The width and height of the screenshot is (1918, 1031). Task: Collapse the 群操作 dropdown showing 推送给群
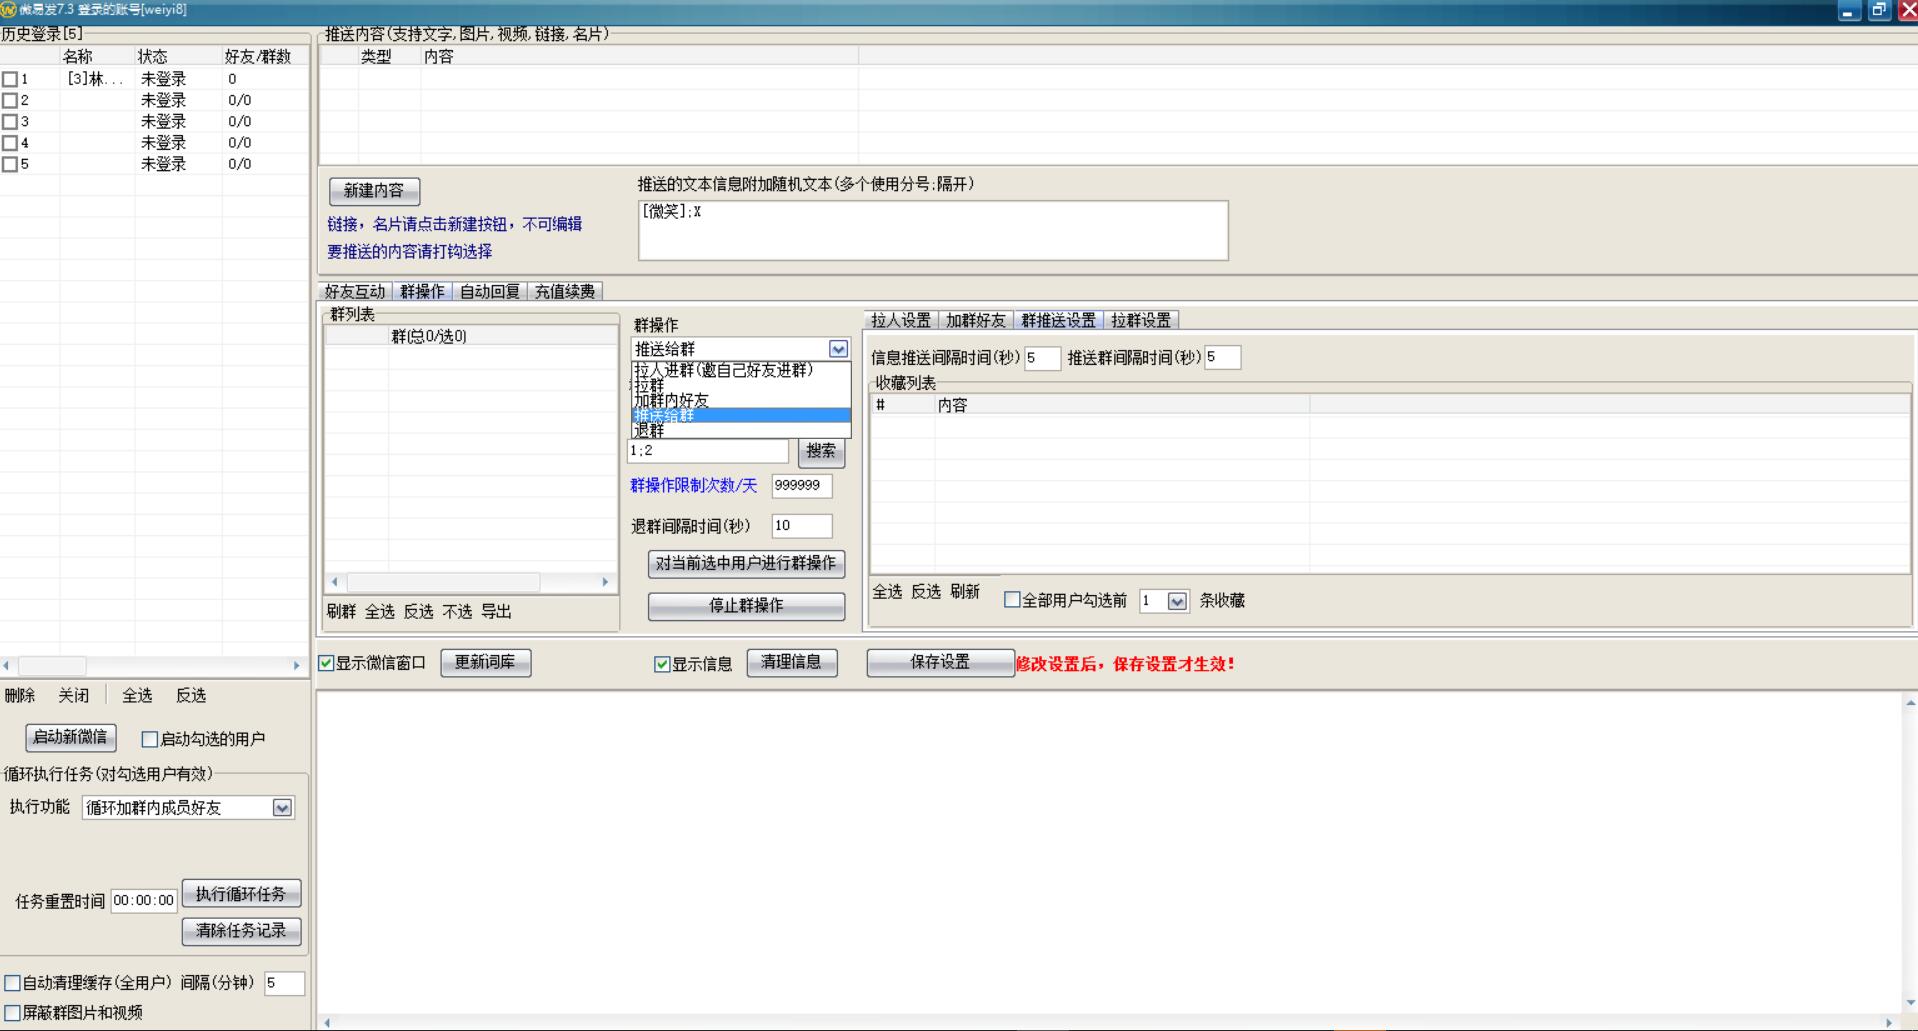tap(838, 349)
